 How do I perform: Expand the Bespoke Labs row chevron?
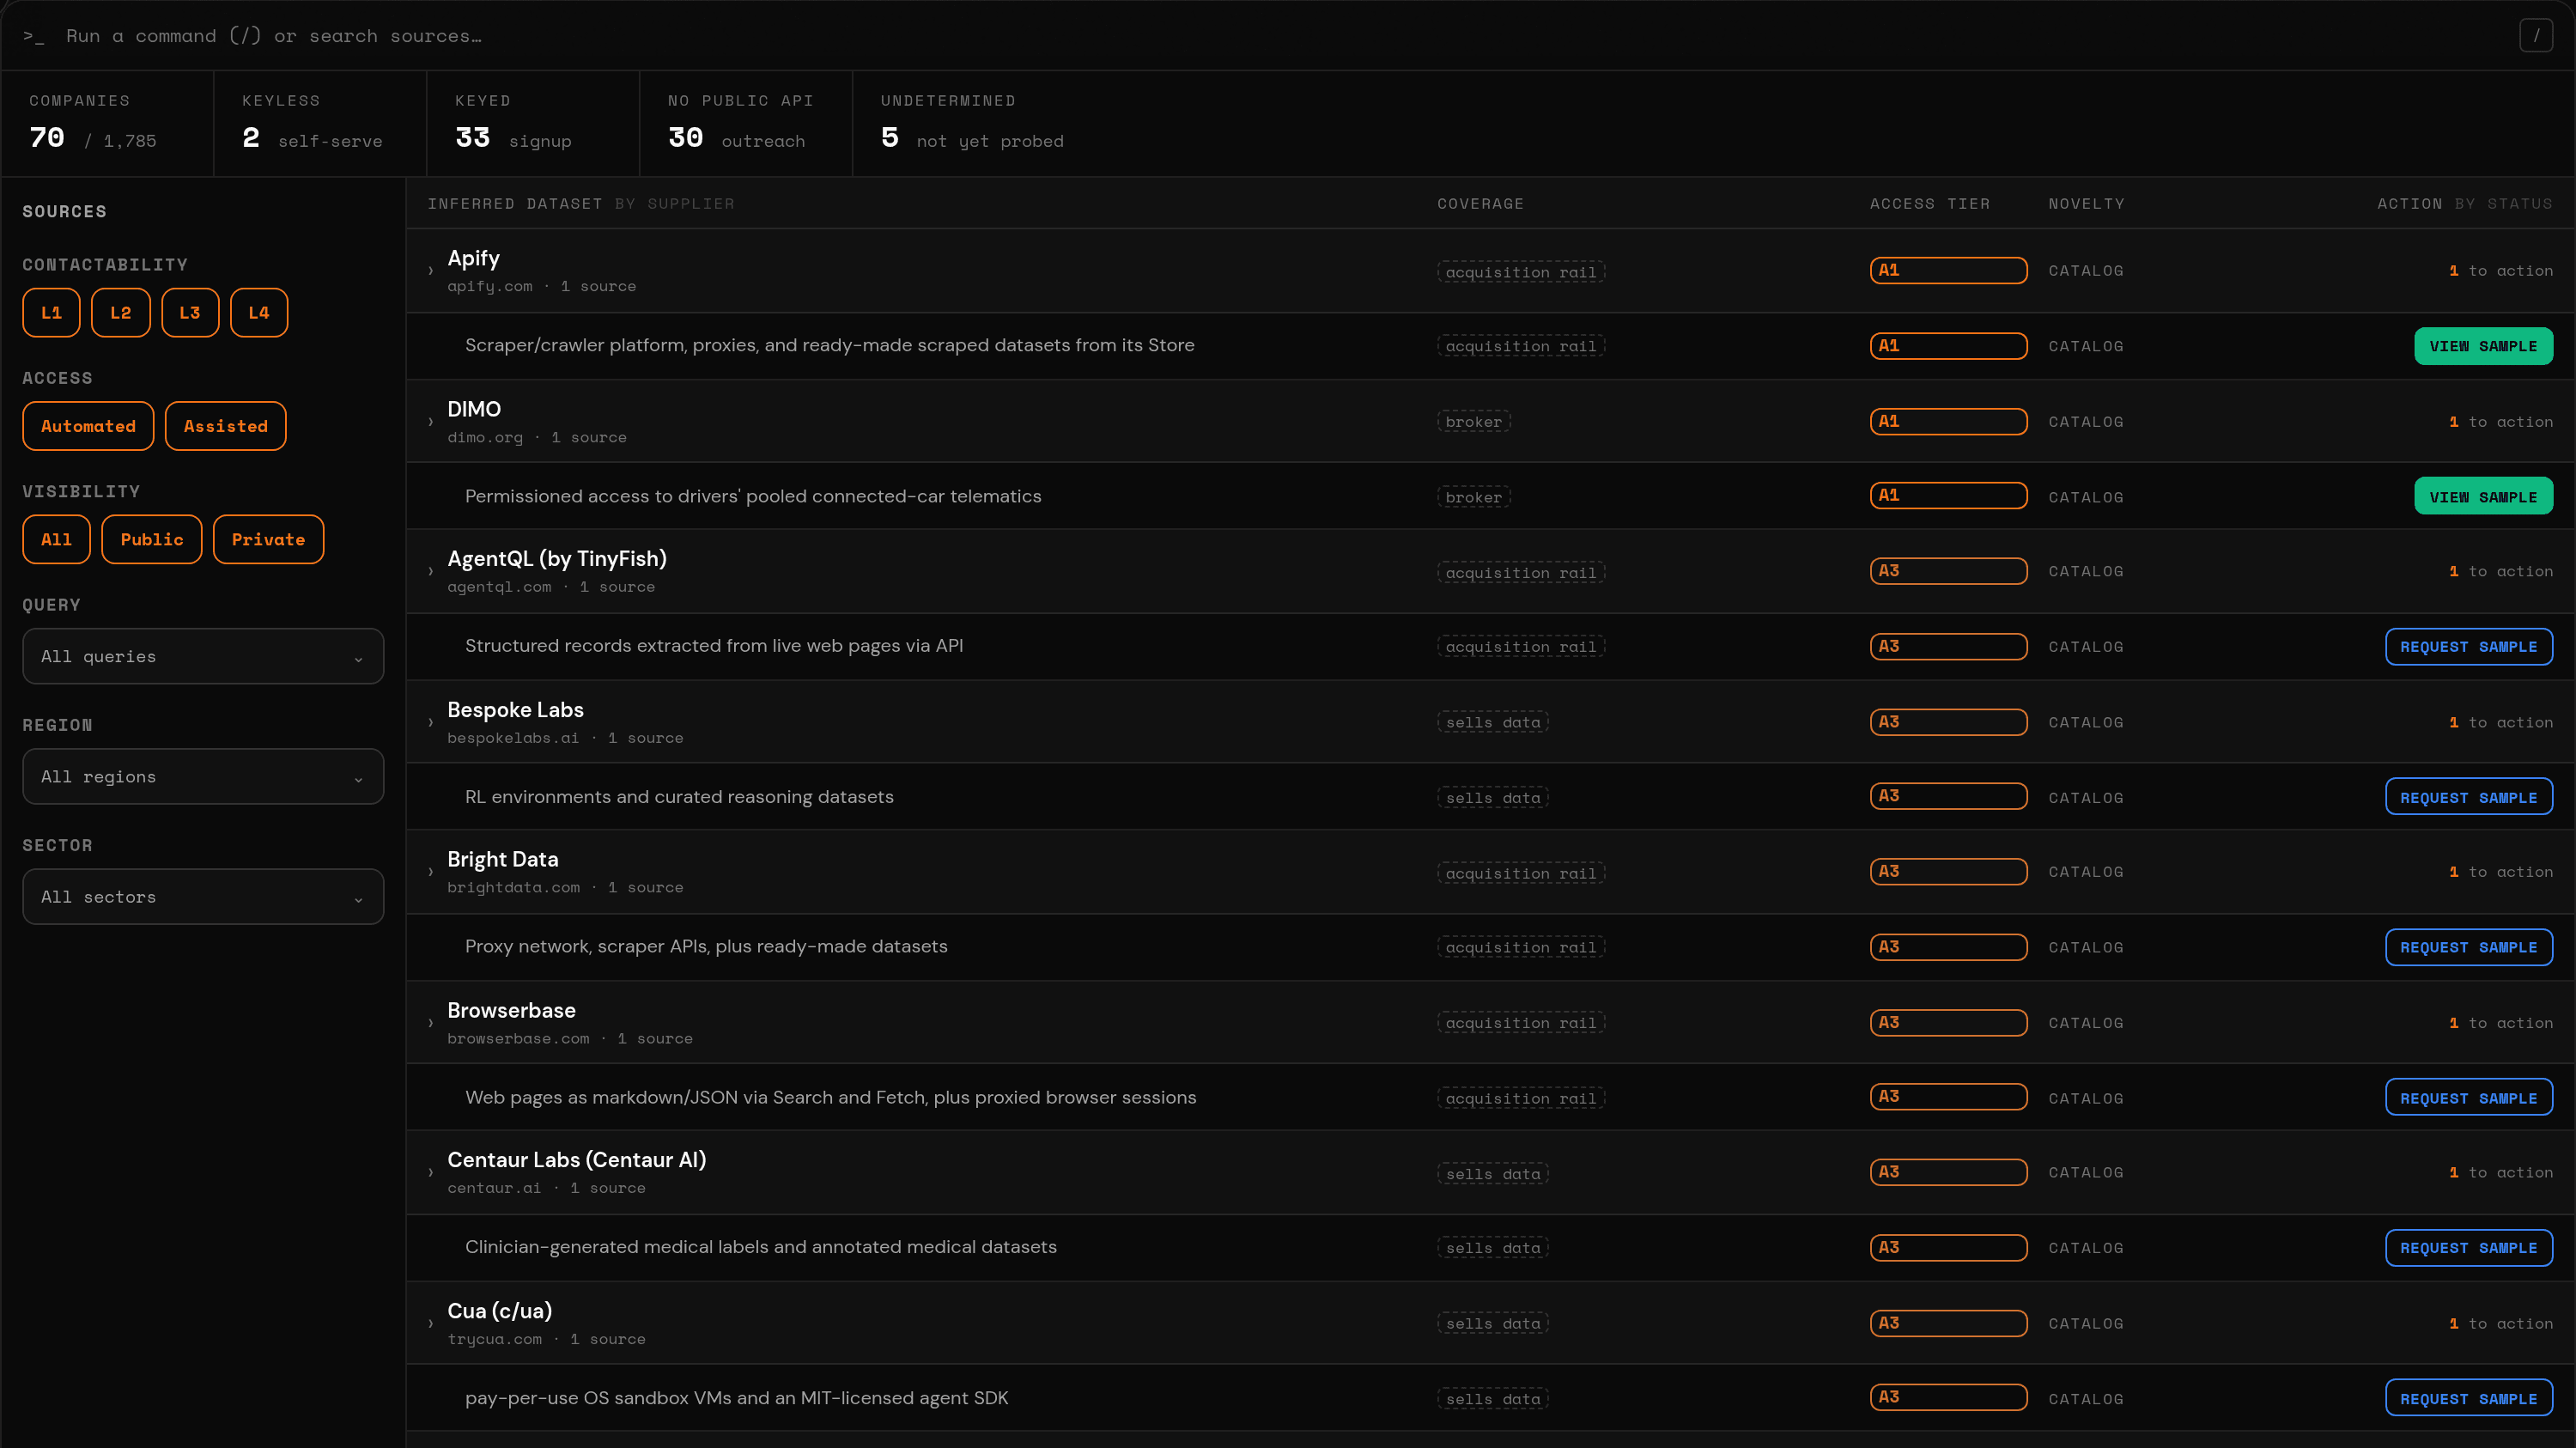(x=431, y=722)
